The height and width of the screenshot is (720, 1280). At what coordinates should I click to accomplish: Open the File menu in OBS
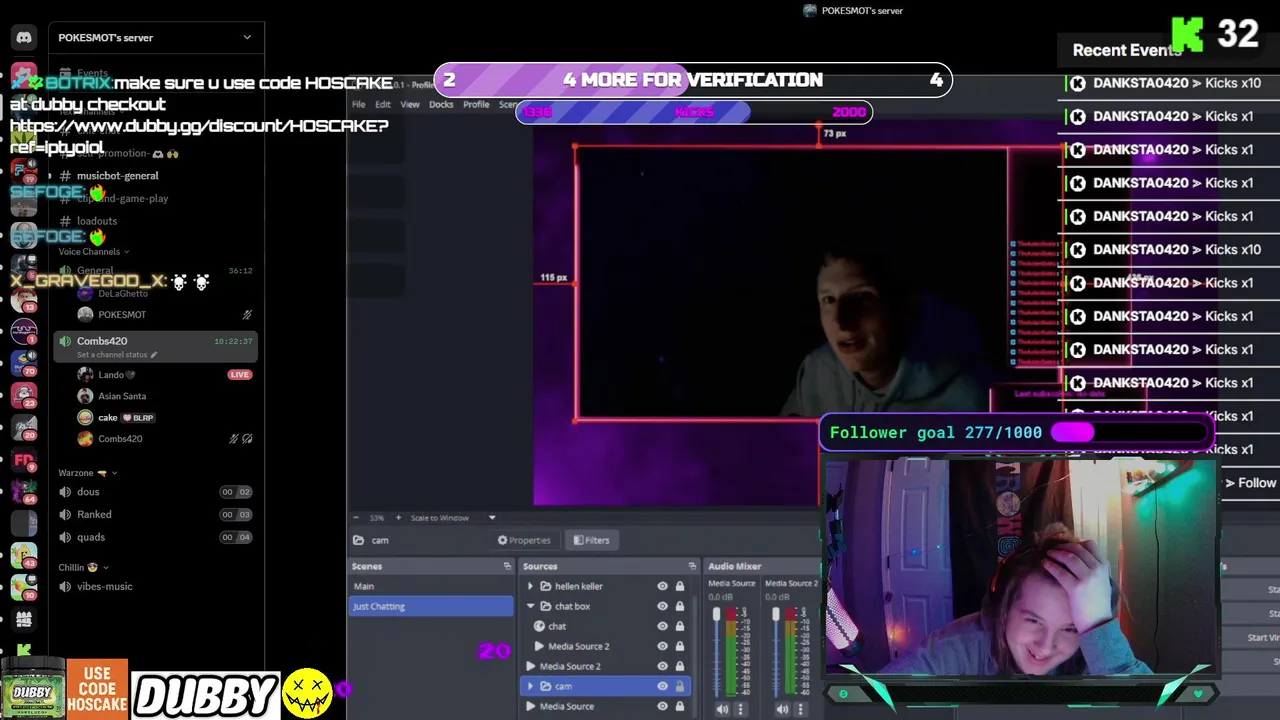coord(359,104)
